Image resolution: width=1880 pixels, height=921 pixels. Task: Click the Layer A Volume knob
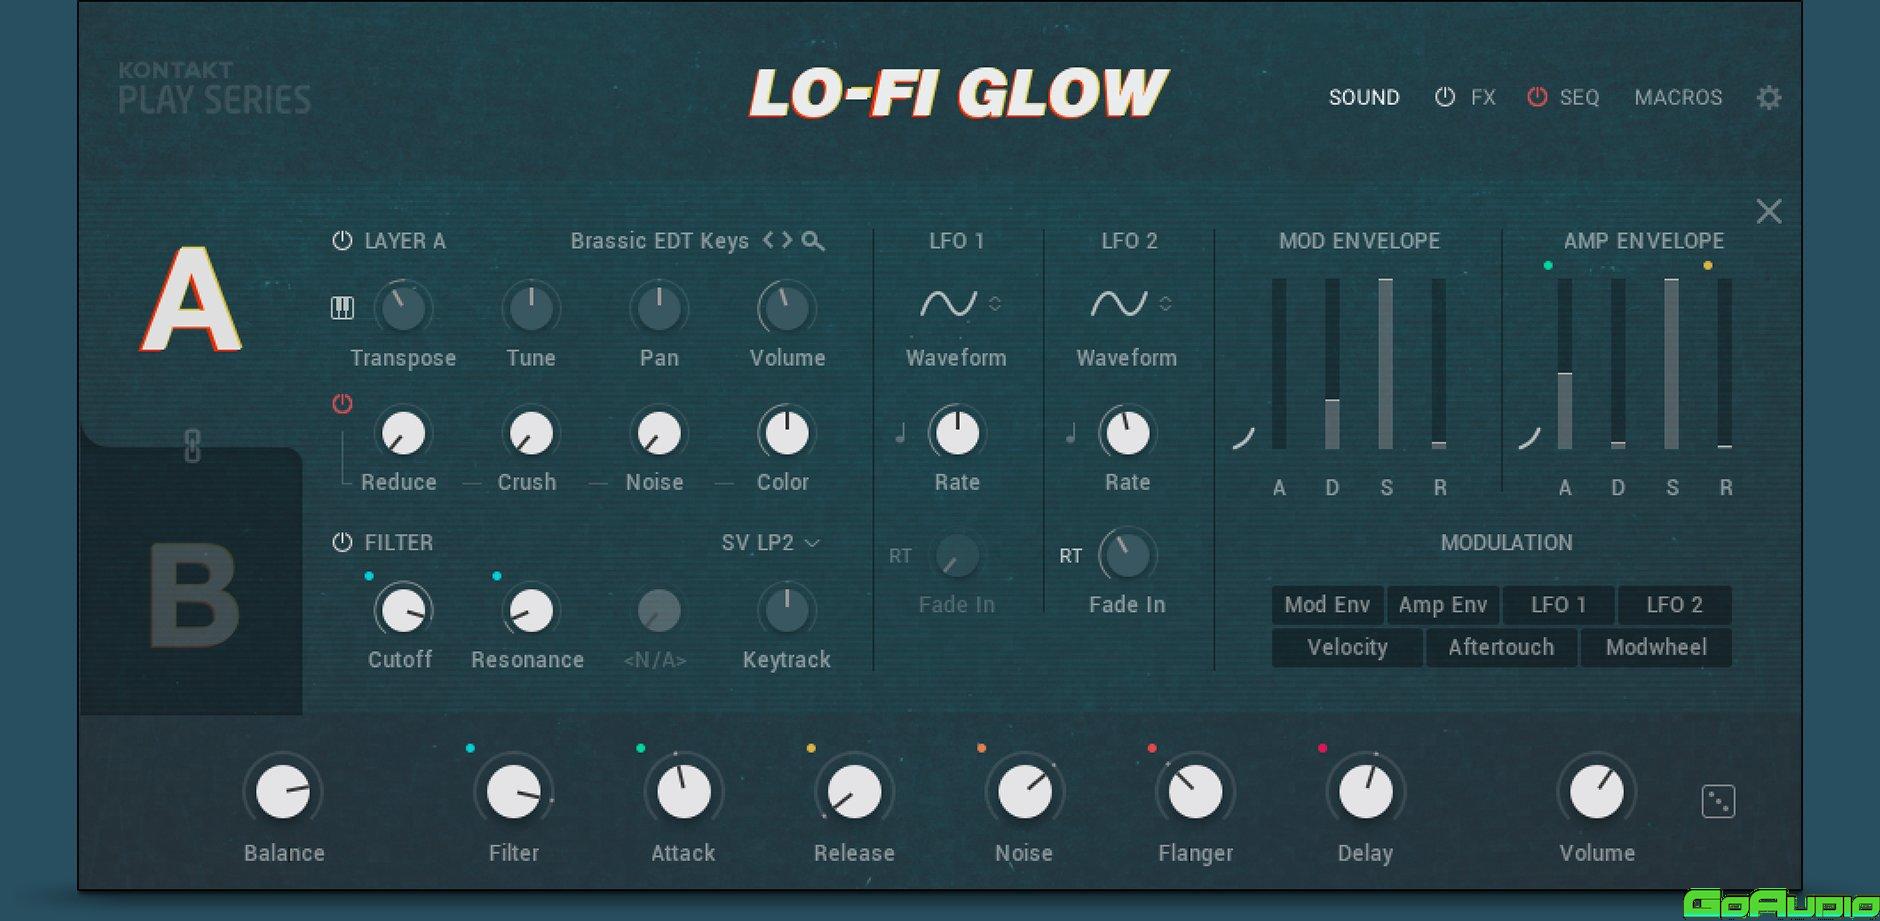tap(787, 308)
